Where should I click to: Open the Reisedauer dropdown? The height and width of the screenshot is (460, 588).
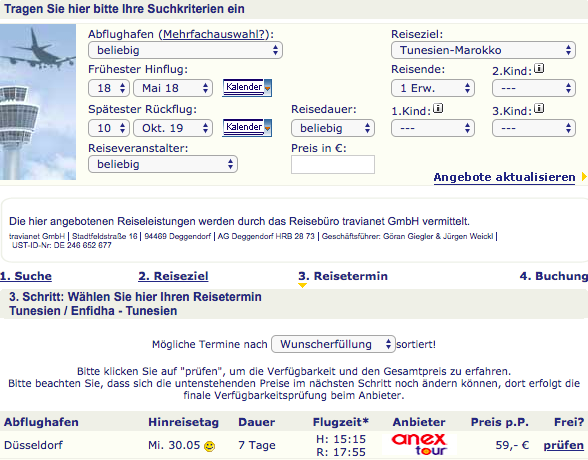[333, 128]
